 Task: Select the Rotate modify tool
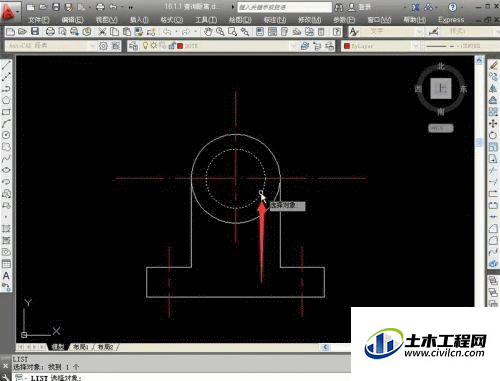pos(493,135)
